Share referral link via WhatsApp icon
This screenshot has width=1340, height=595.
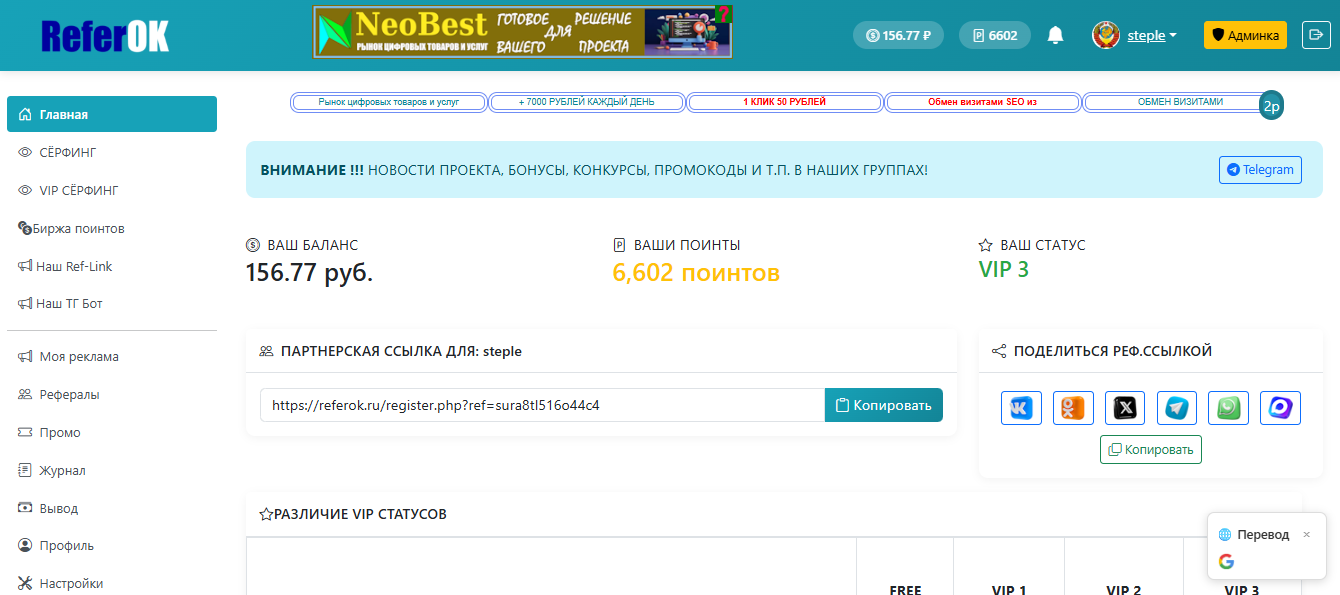point(1229,408)
